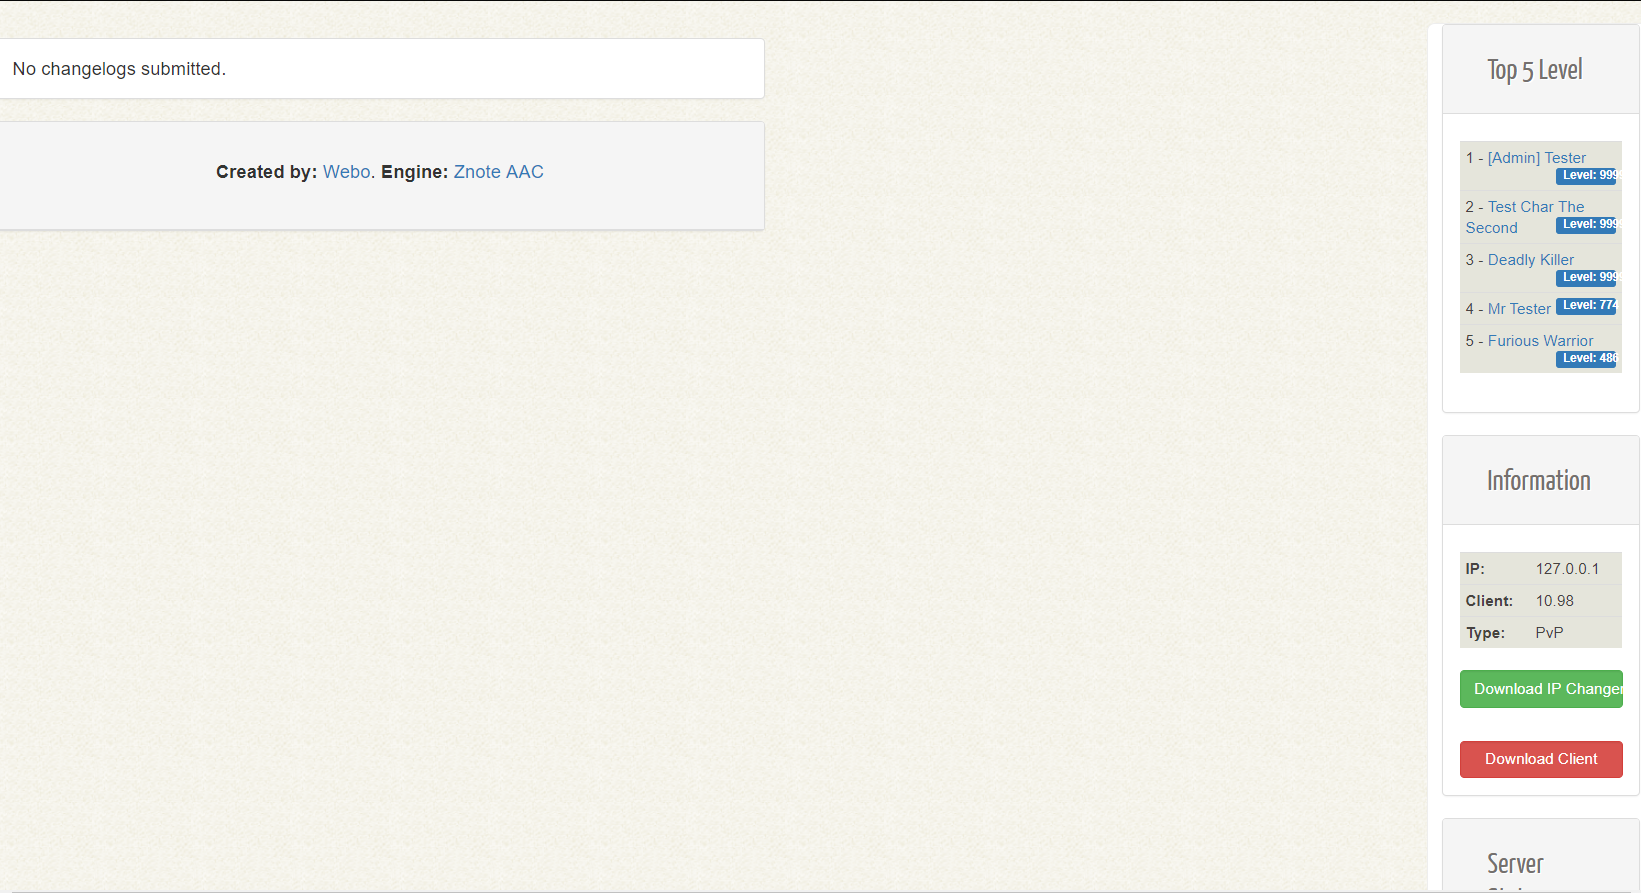1641x893 pixels.
Task: Click the 'Top 5 Level' panel heading
Action: coord(1534,70)
